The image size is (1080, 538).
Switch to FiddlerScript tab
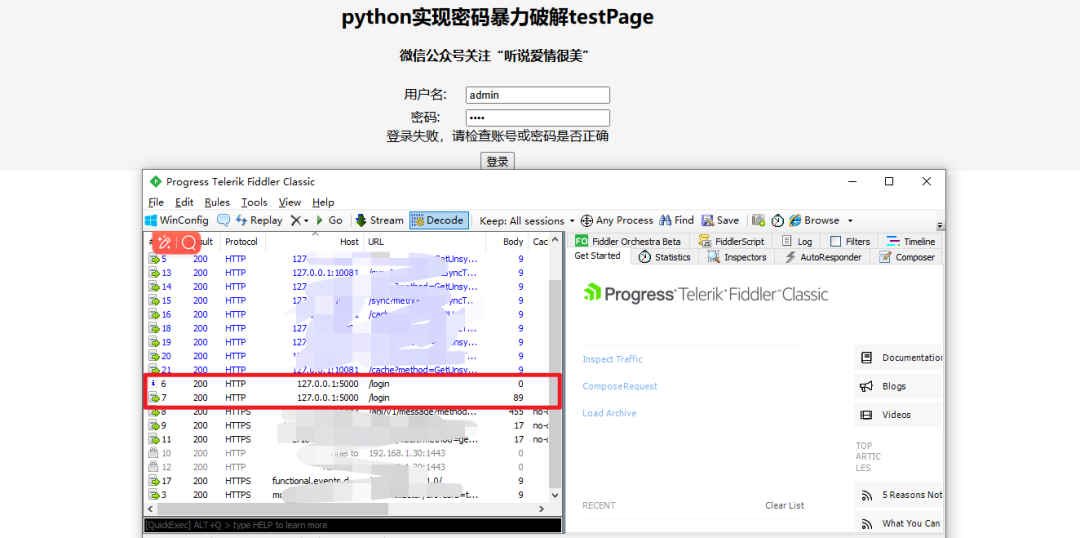[x=731, y=241]
